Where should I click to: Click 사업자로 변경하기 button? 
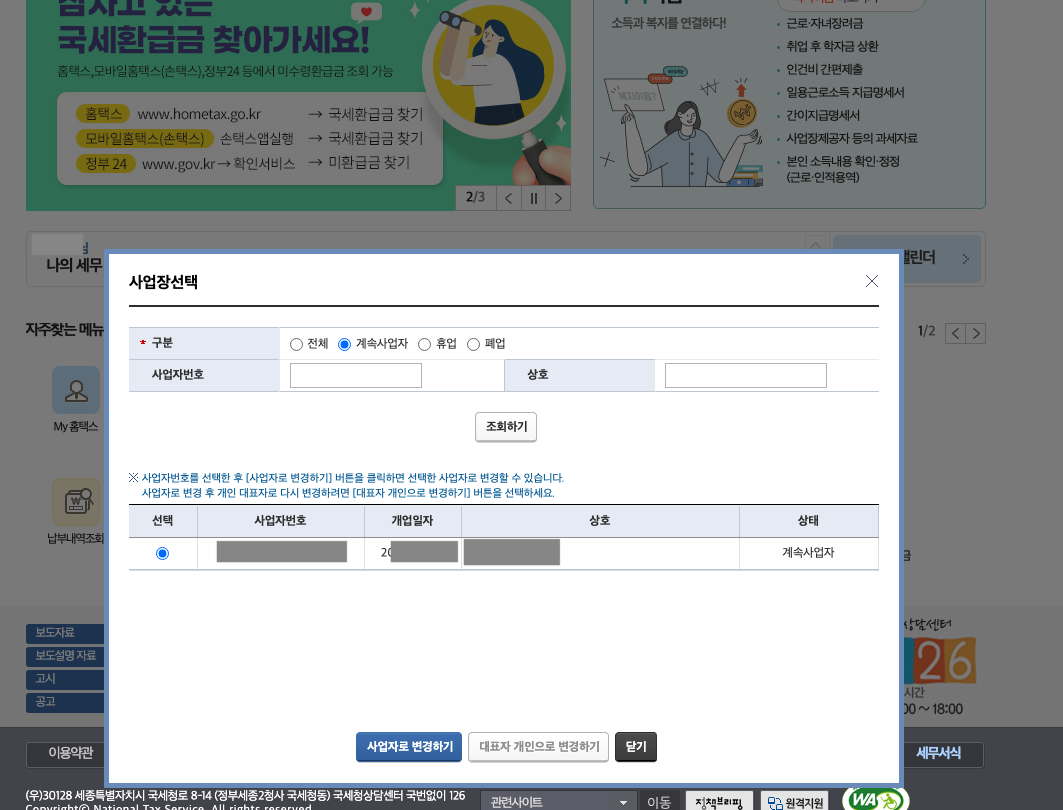point(409,746)
